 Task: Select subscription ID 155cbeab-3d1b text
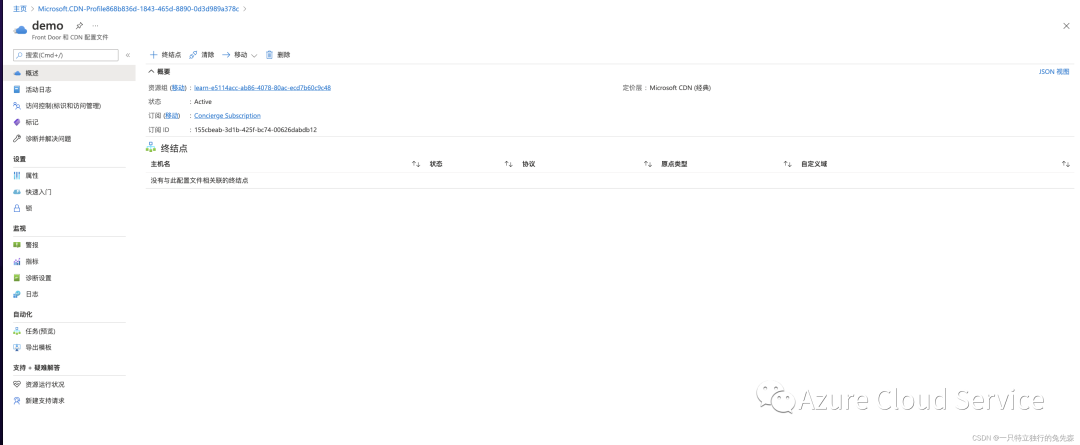coord(256,130)
